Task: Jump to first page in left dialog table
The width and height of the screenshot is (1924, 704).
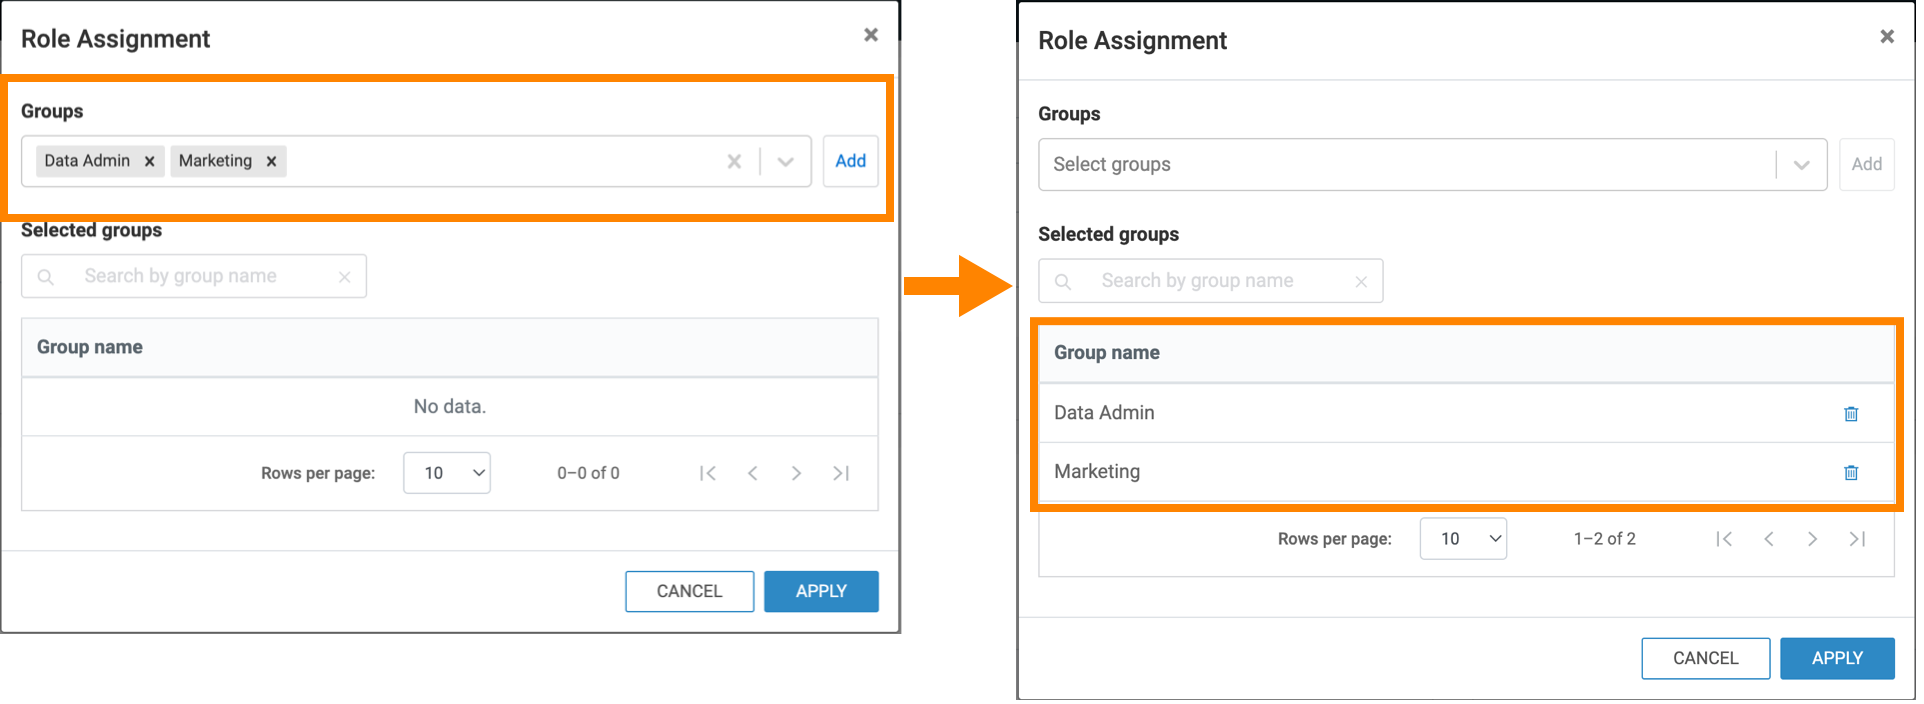Action: 708,473
